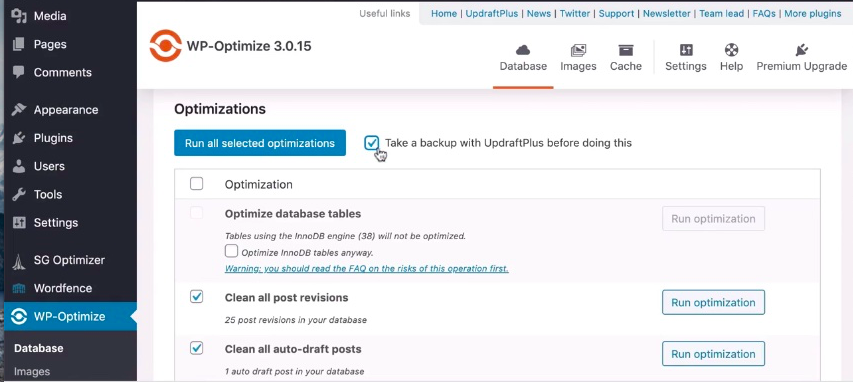Click the '1 auto draft post in your database' text
Viewport: 853px width, 382px height.
click(x=294, y=372)
